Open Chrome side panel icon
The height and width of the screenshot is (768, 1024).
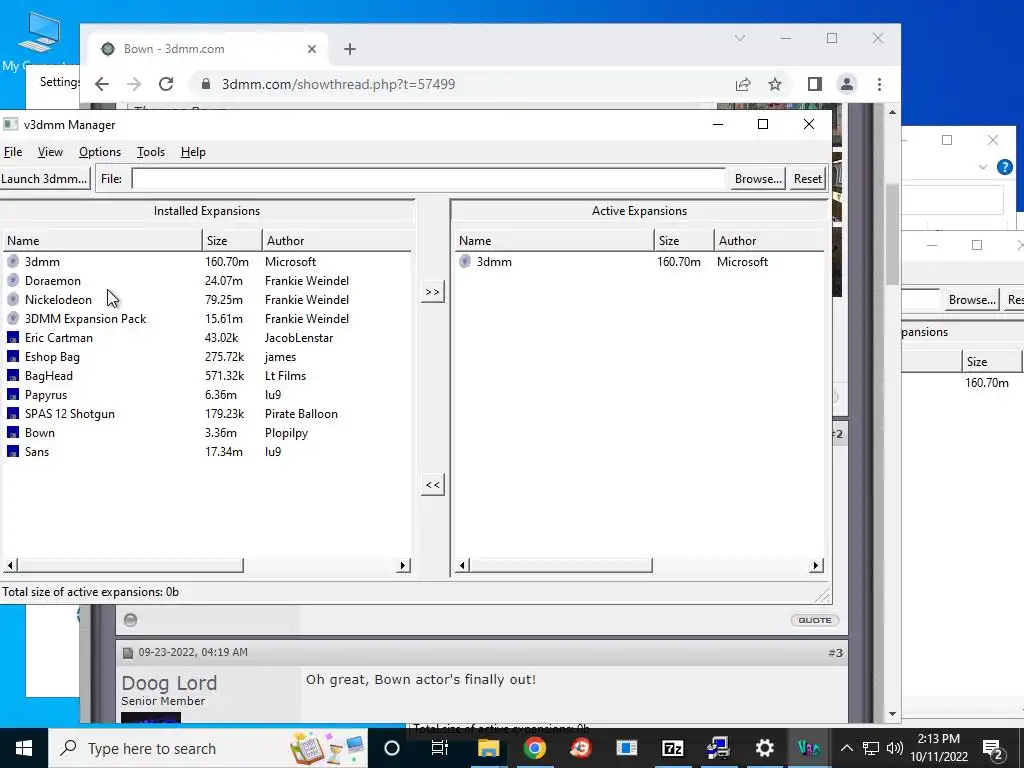(x=814, y=84)
